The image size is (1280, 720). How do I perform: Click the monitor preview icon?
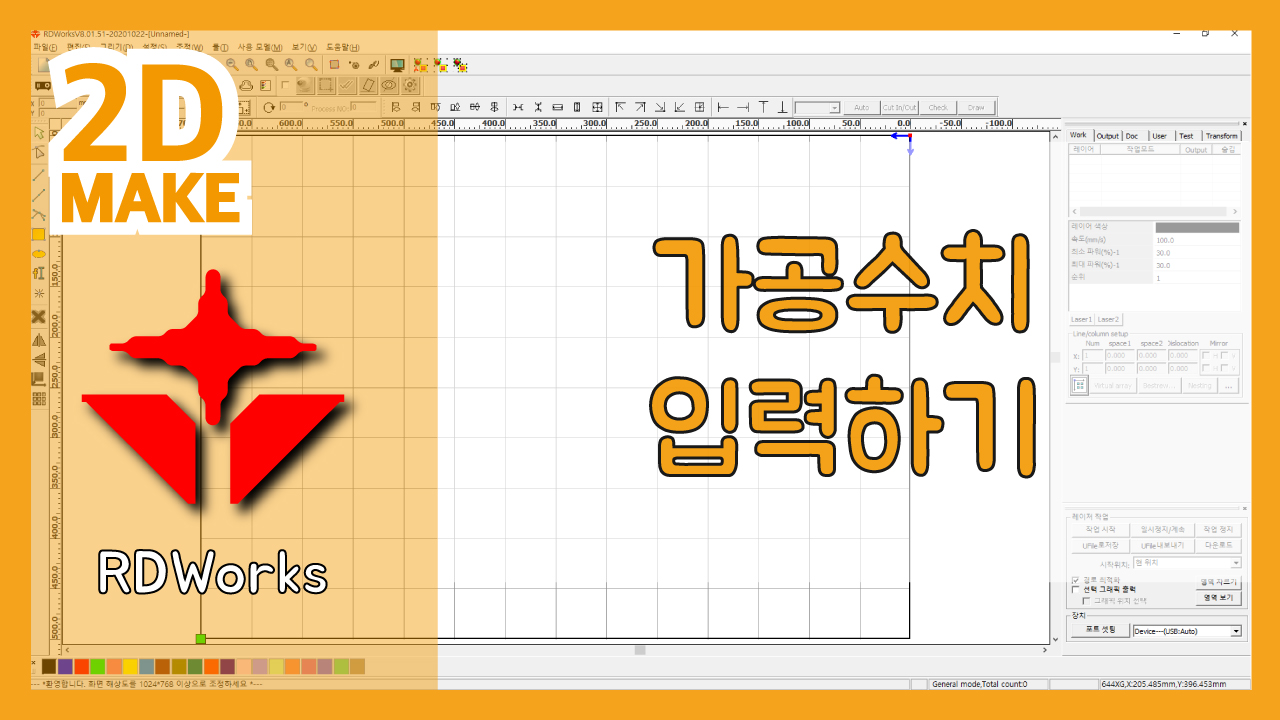[397, 65]
